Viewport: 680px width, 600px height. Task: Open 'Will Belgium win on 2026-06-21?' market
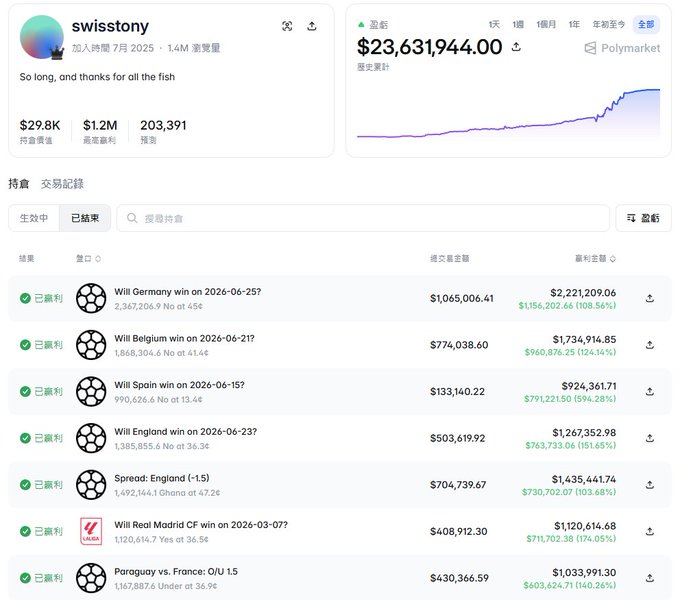click(184, 339)
